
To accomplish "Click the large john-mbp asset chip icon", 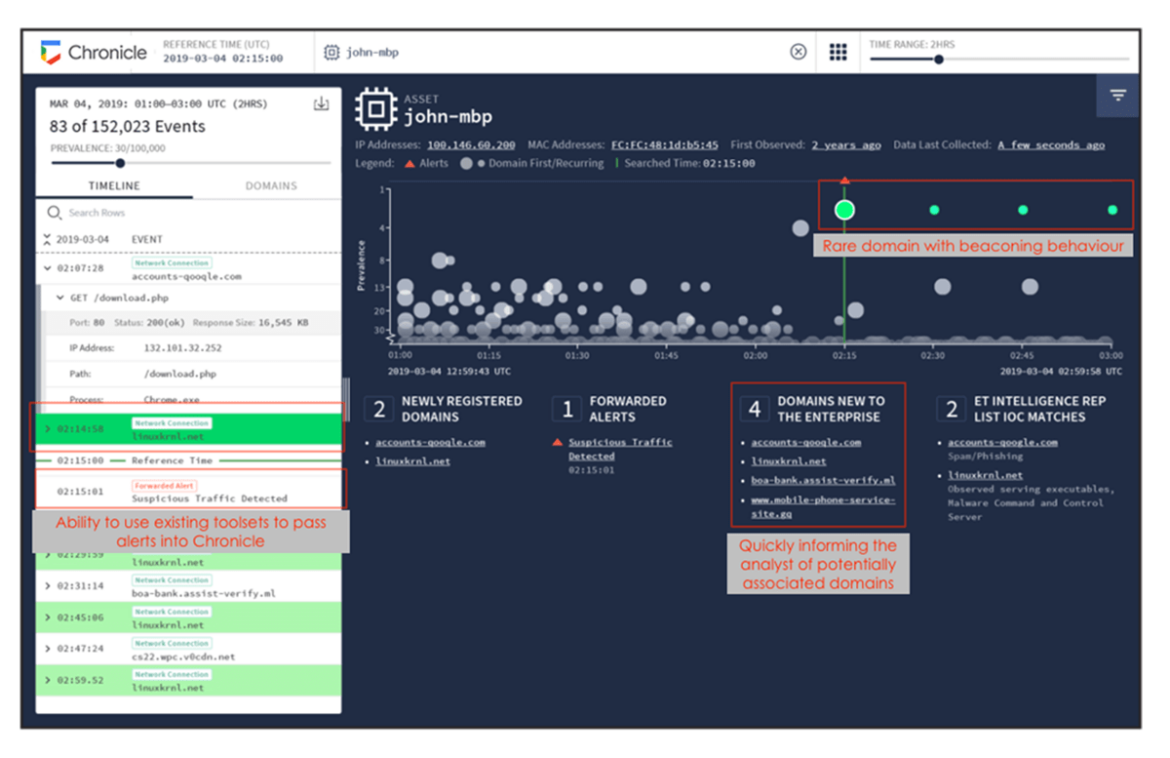I will pos(375,110).
